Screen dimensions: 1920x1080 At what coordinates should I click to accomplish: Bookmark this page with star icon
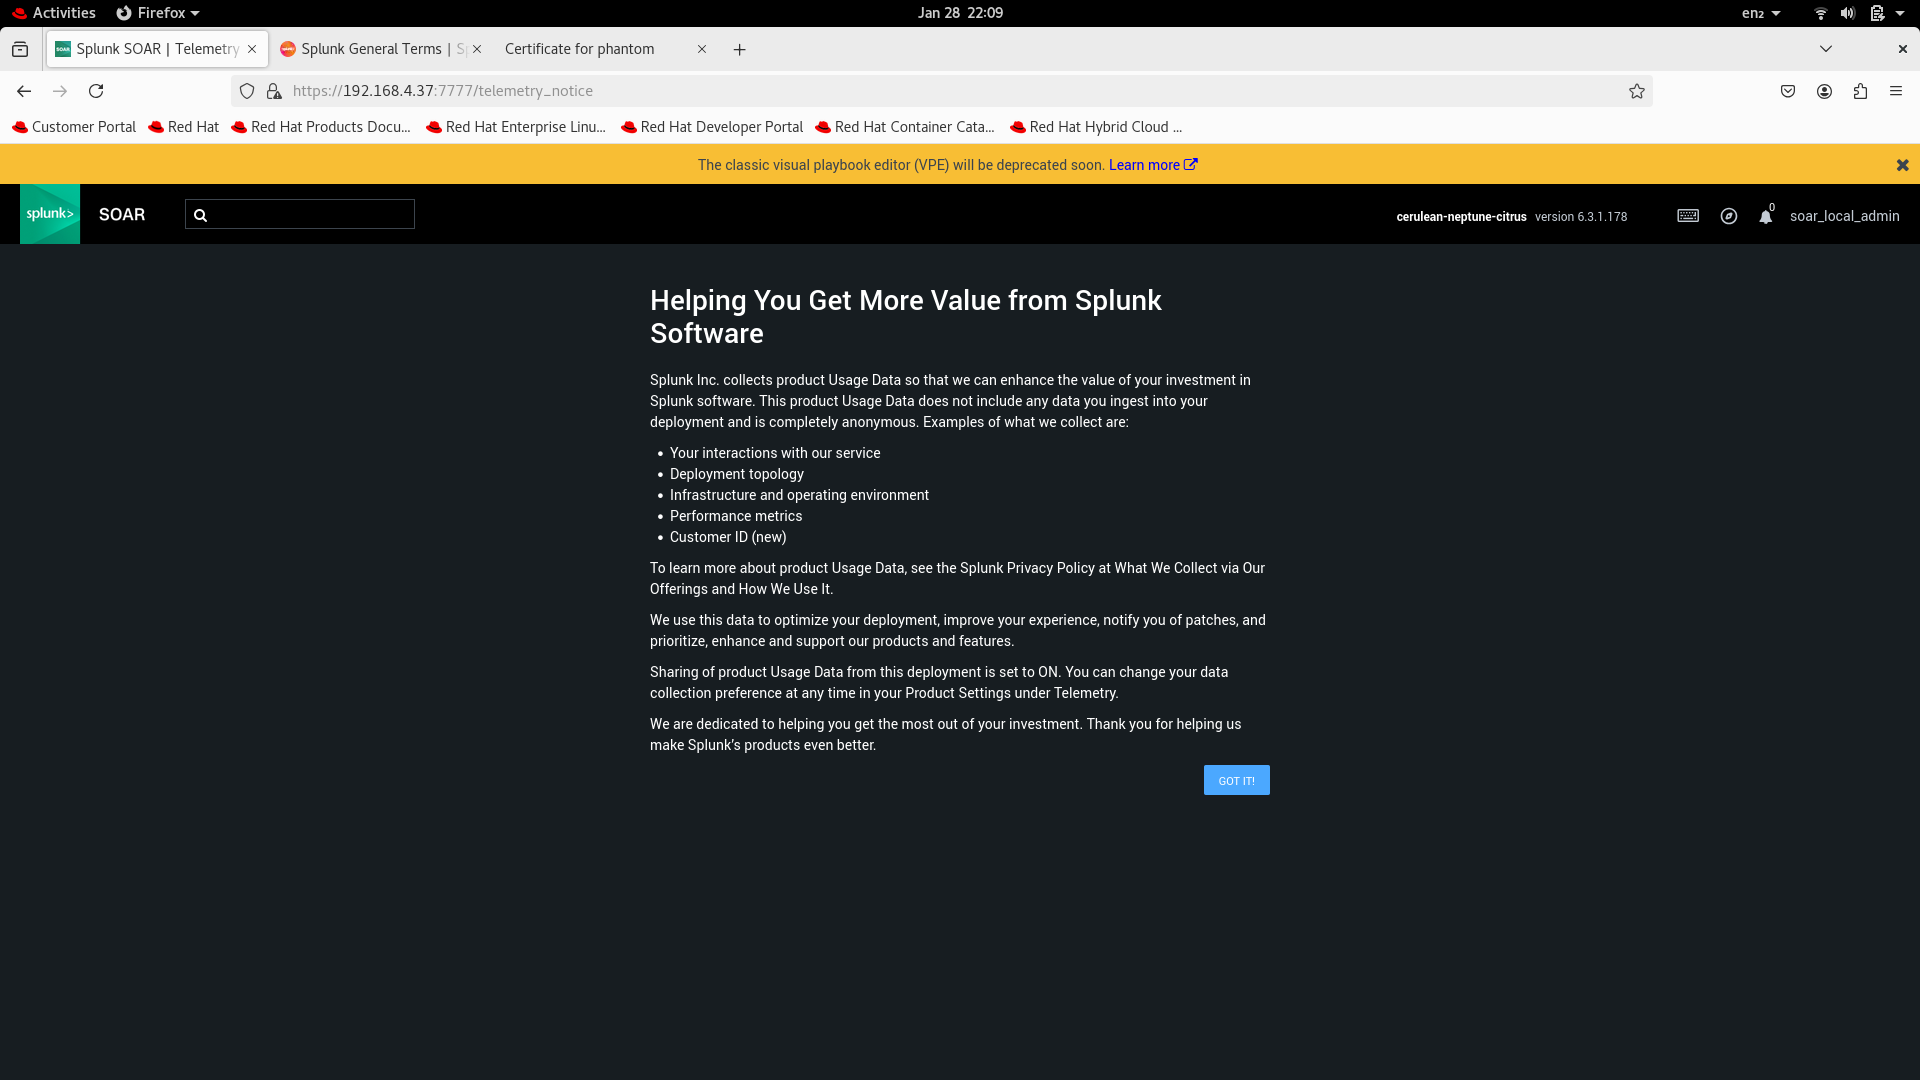coord(1637,91)
